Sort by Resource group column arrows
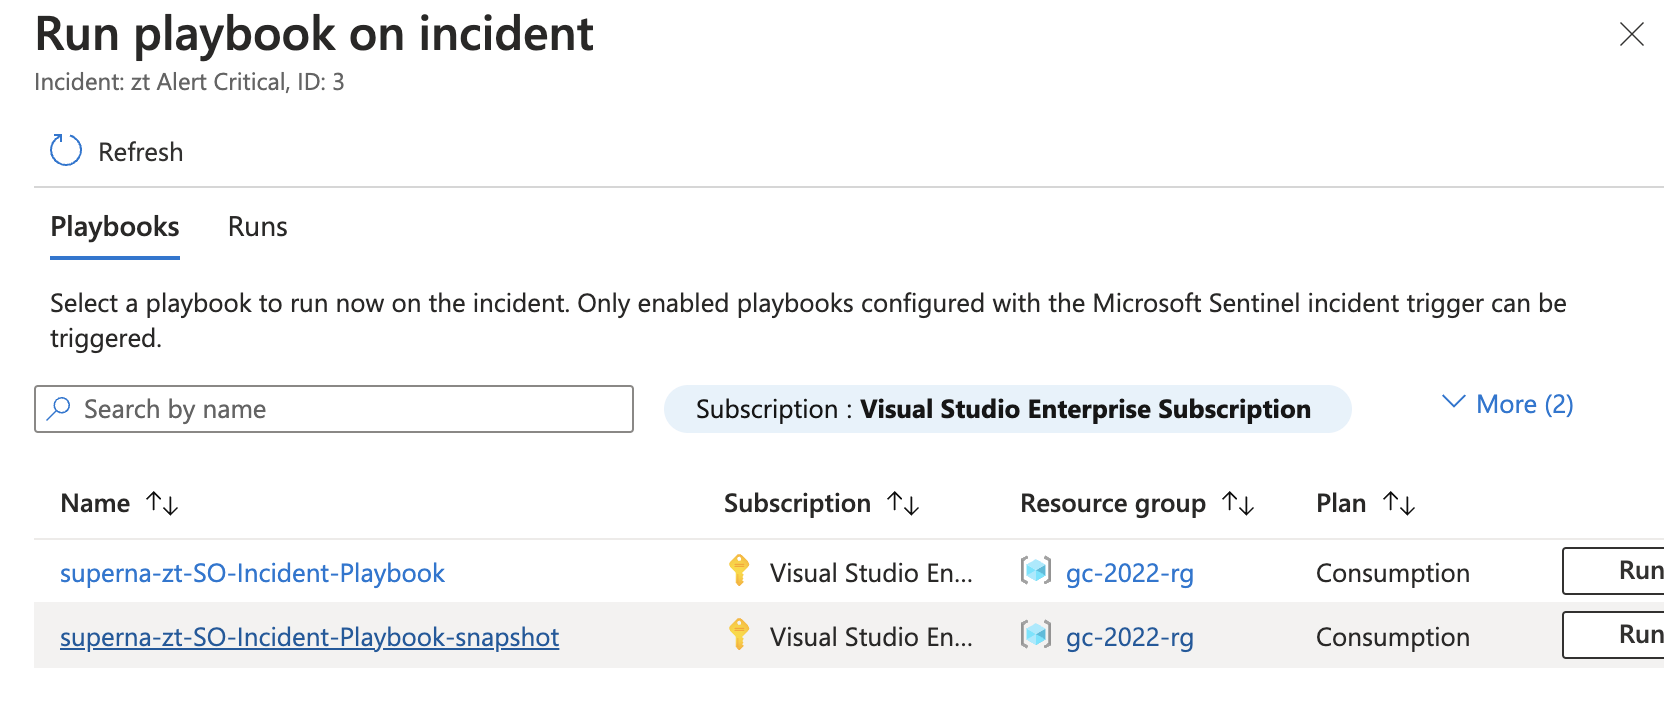 tap(1238, 503)
